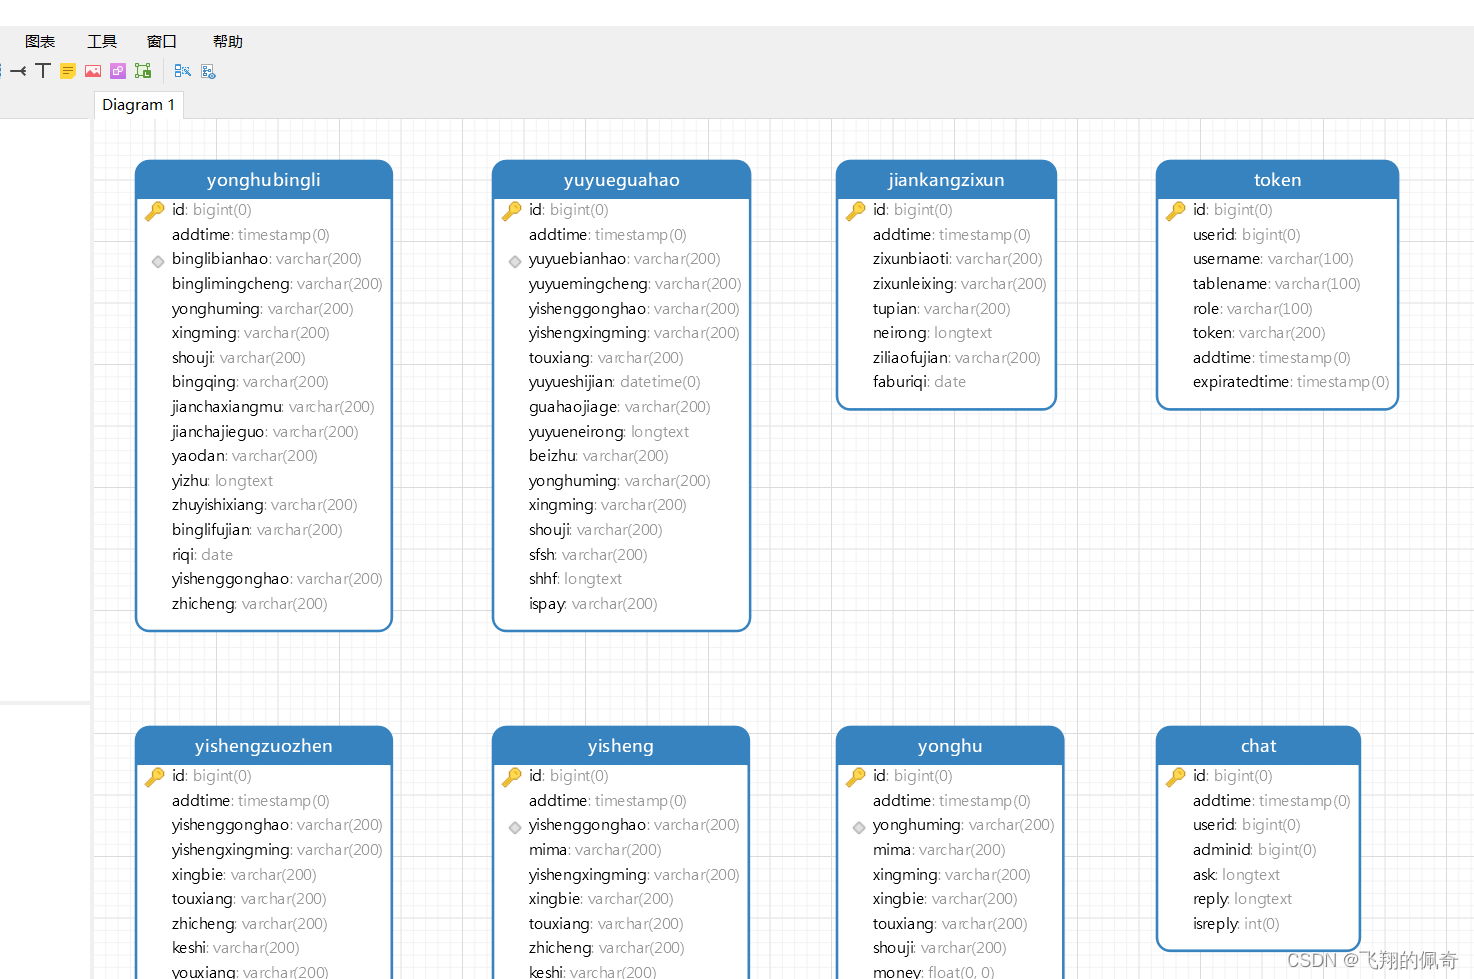1474x979 pixels.
Task: Click the youxiang field in yishengzuozhen
Action: pyautogui.click(x=250, y=971)
